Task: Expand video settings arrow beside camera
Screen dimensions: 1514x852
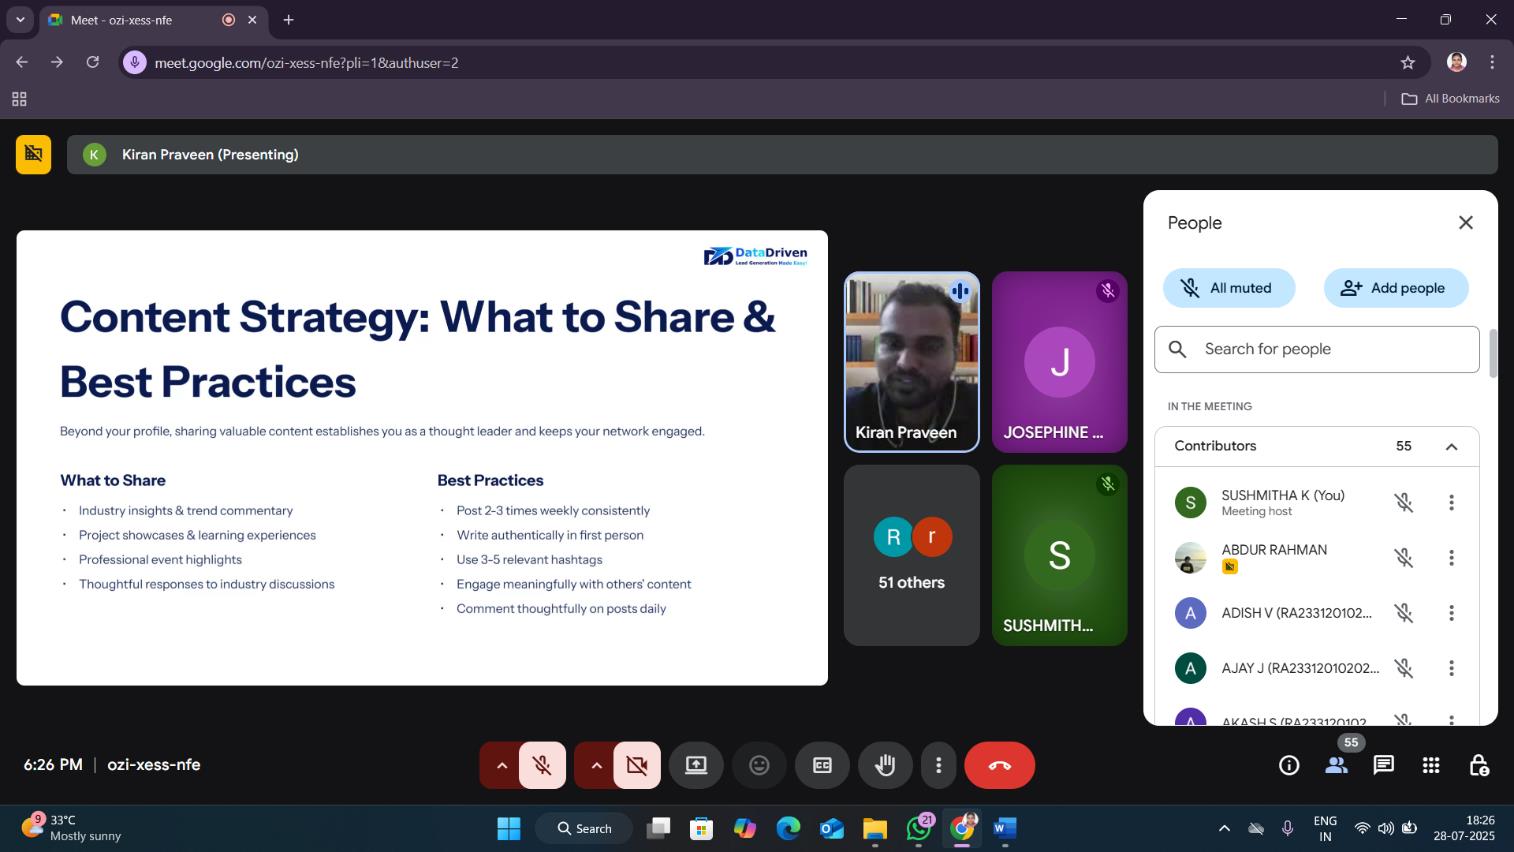Action: tap(596, 765)
